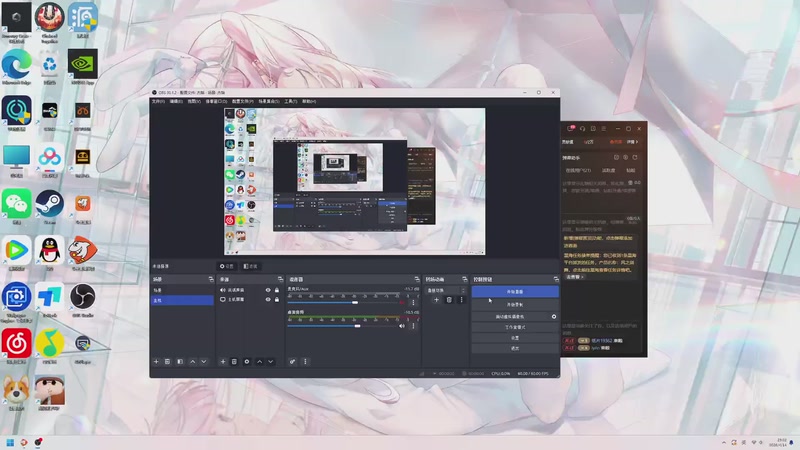Open transition properties three-dot menu in Scene Transitions
This screenshot has height=450, width=800.
[461, 300]
